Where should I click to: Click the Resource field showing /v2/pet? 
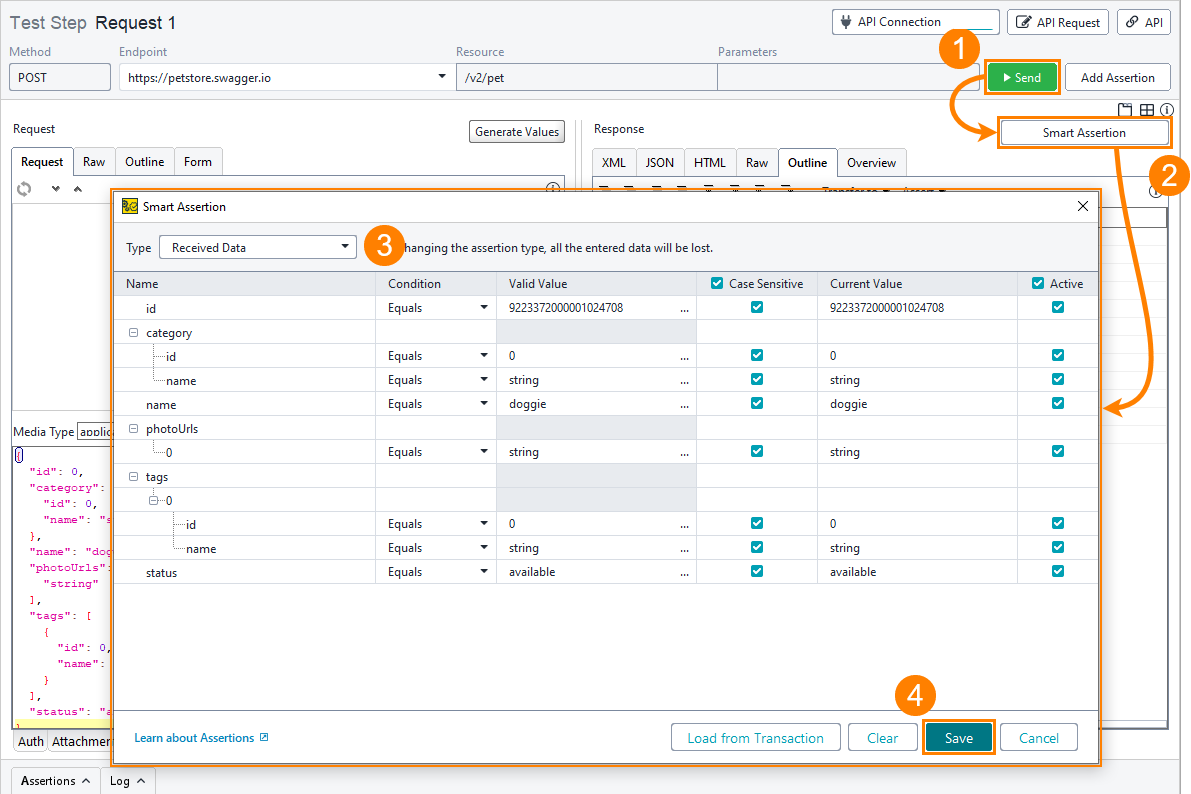pos(586,77)
